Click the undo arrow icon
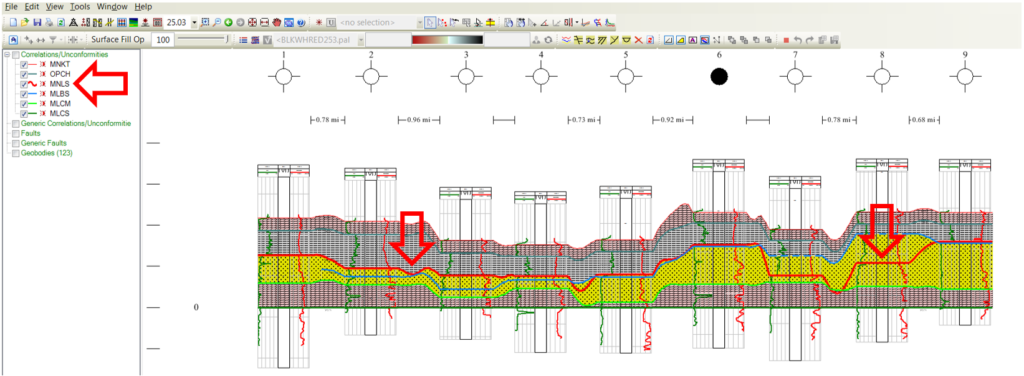 [798, 40]
